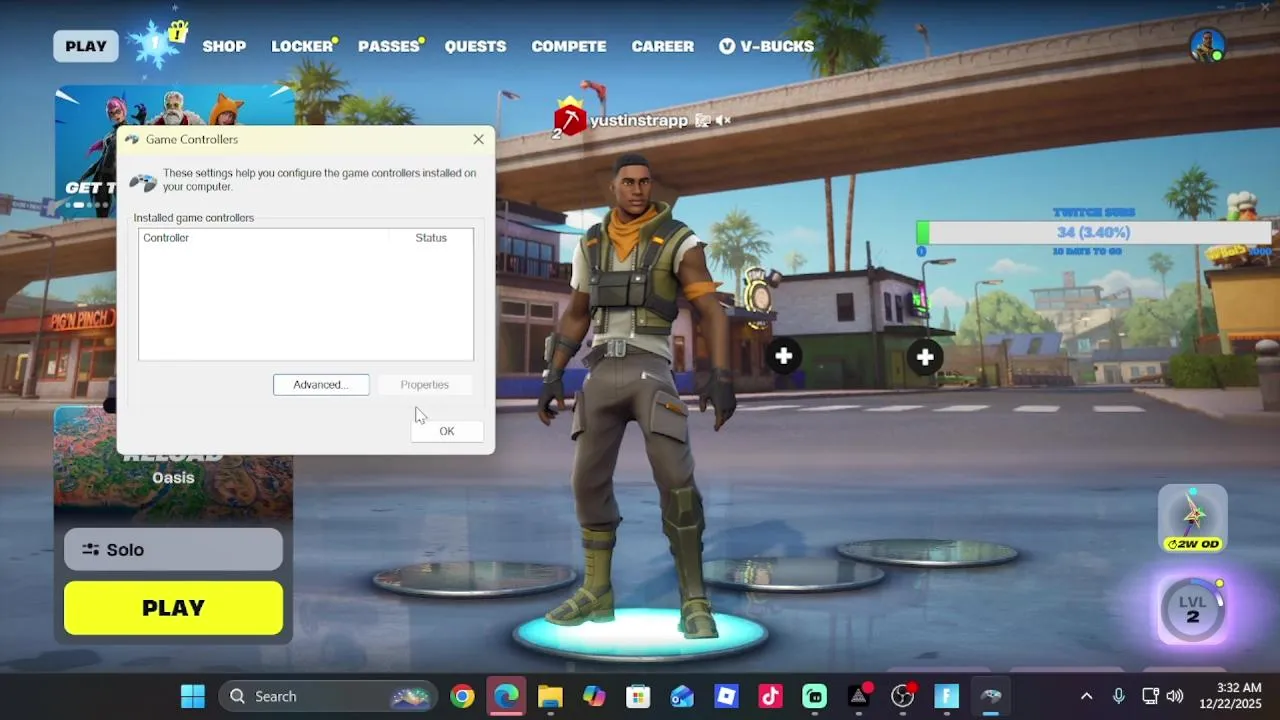Image resolution: width=1280 pixels, height=720 pixels.
Task: Open Copilot from the taskbar
Action: coord(594,696)
